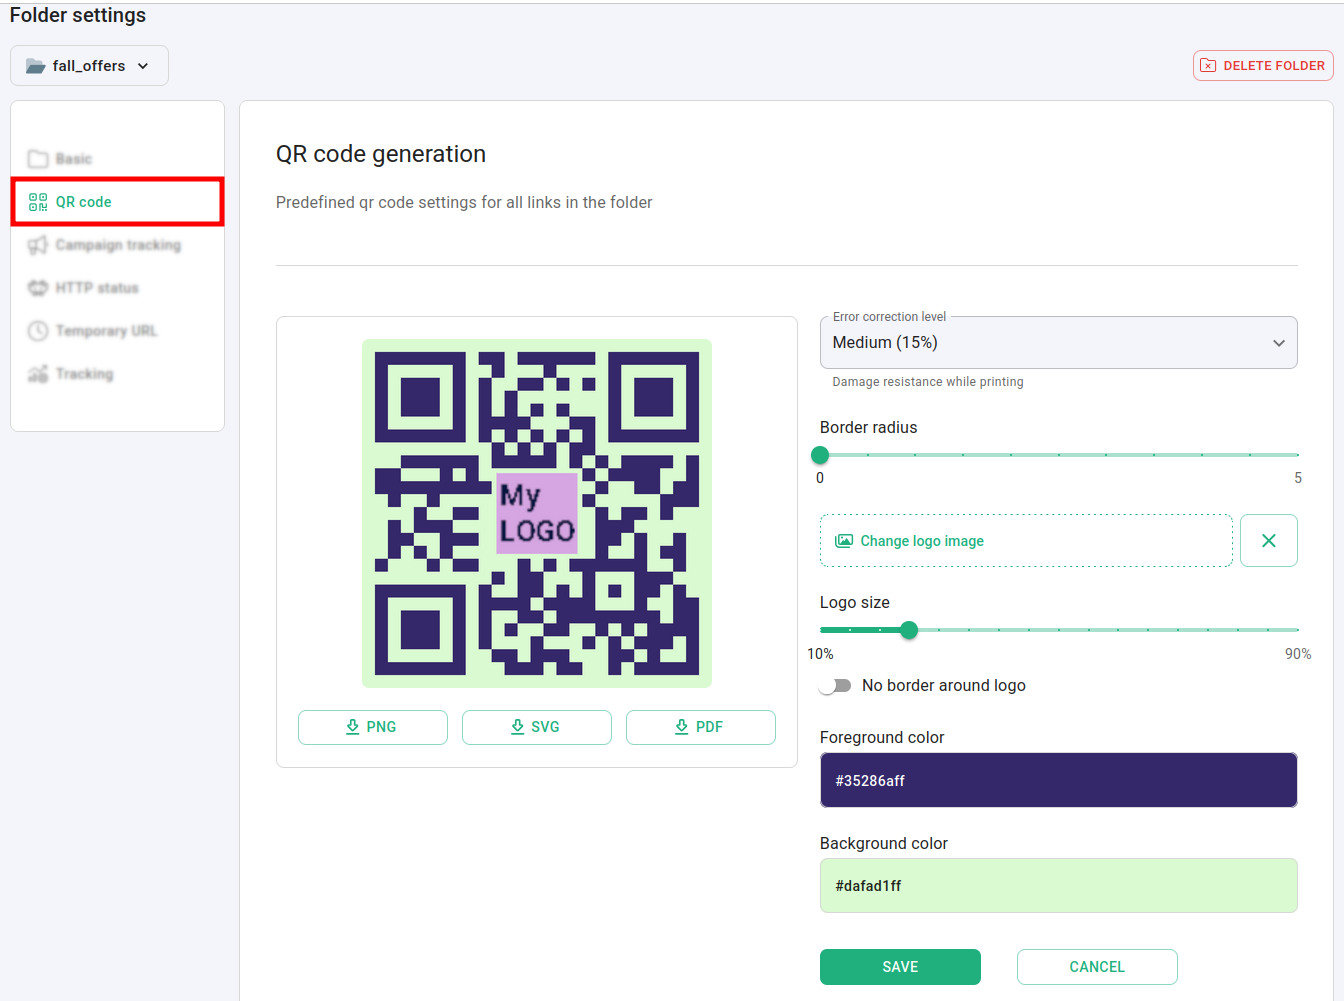Open the Foreground color picker field
The image size is (1344, 1001).
pos(1058,780)
